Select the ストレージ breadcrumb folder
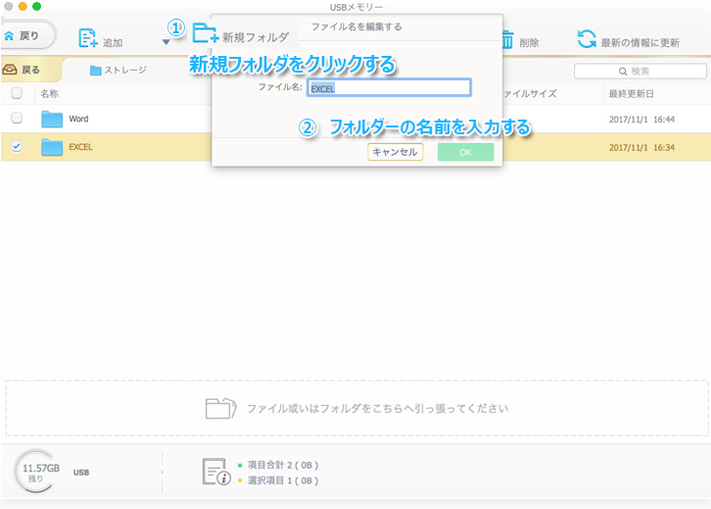 click(x=118, y=70)
